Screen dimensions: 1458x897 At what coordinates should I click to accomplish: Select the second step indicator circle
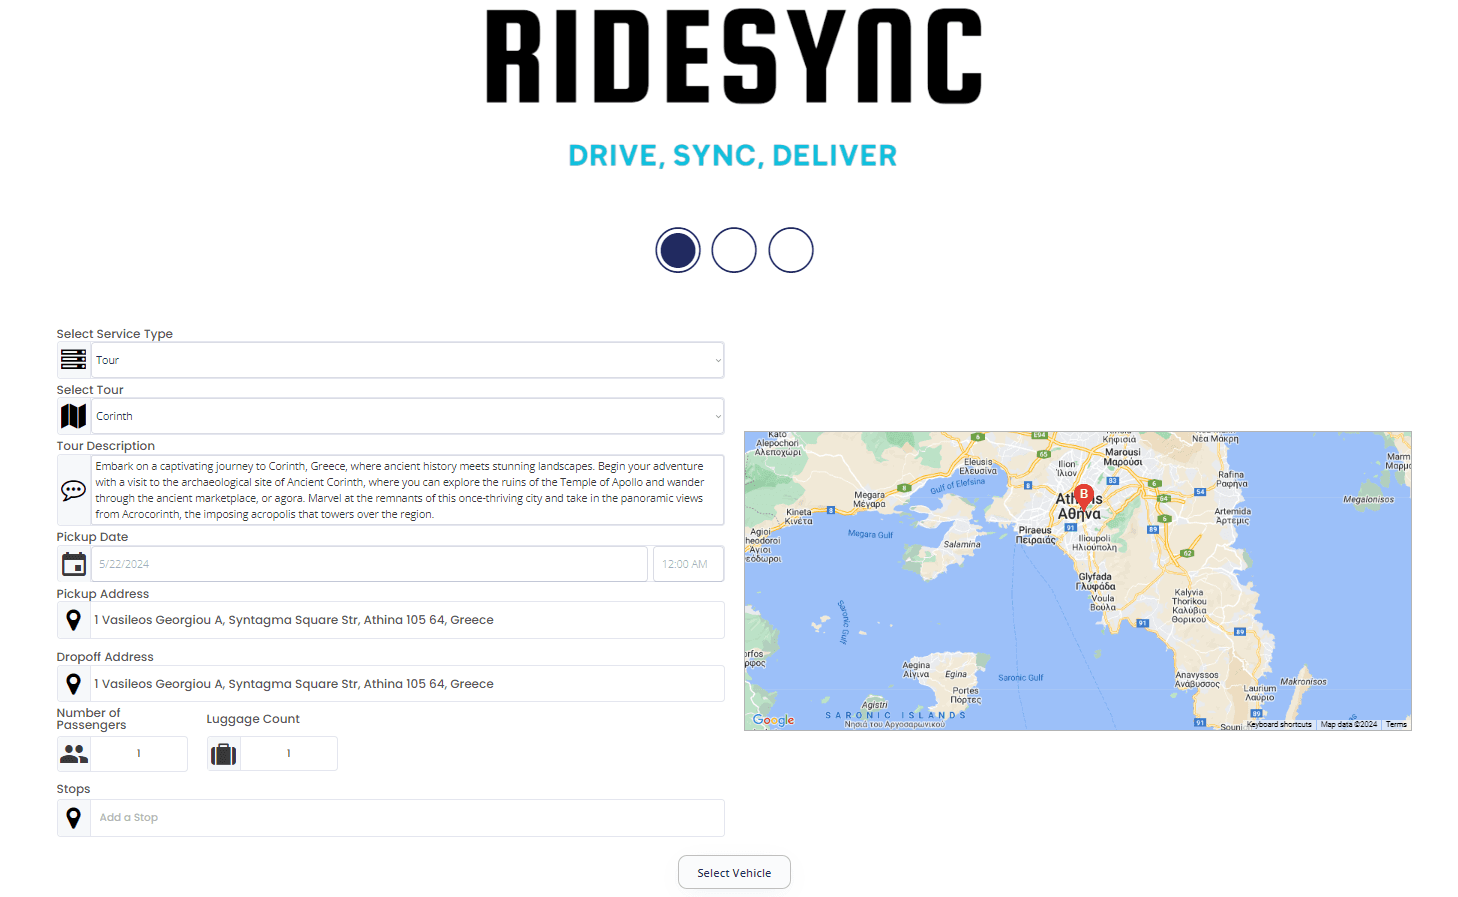pos(734,249)
